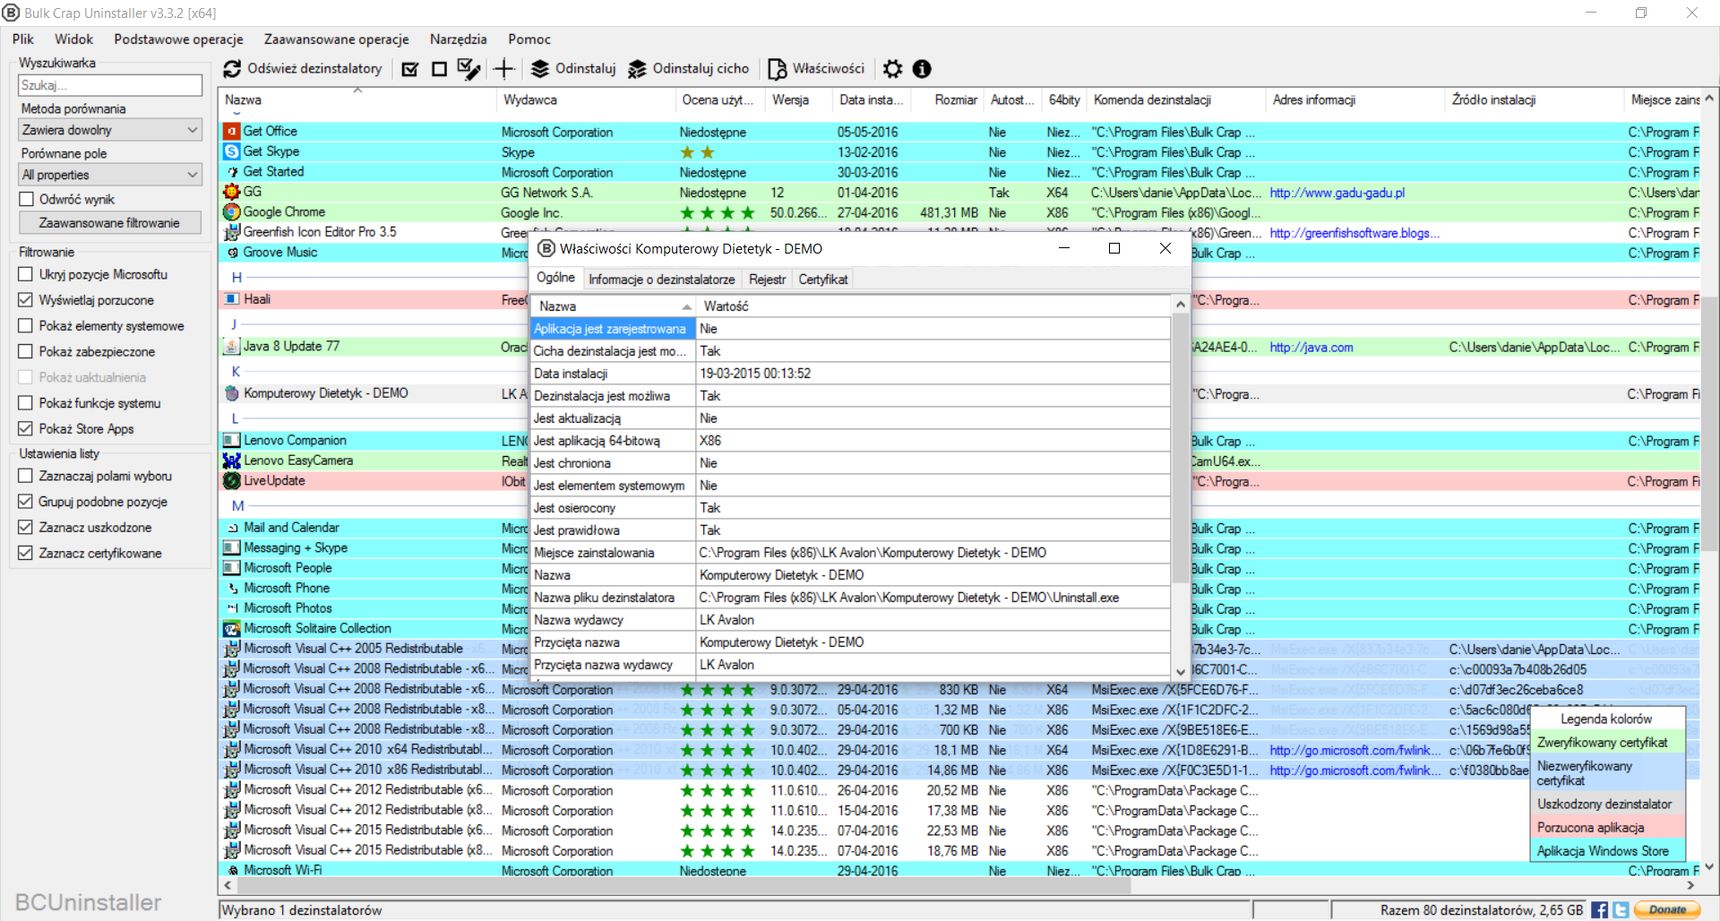Open settings with the gear icon
Image resolution: width=1720 pixels, height=921 pixels.
click(x=893, y=69)
